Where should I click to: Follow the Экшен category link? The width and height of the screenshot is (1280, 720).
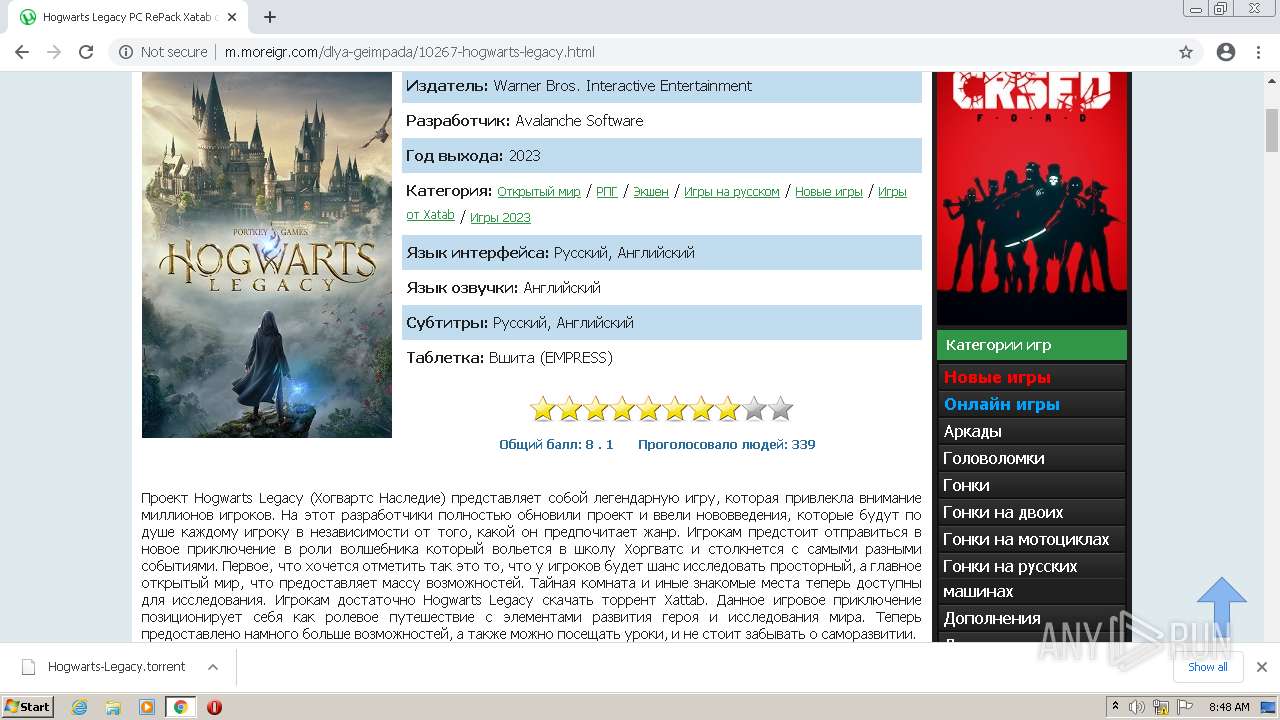pos(651,192)
